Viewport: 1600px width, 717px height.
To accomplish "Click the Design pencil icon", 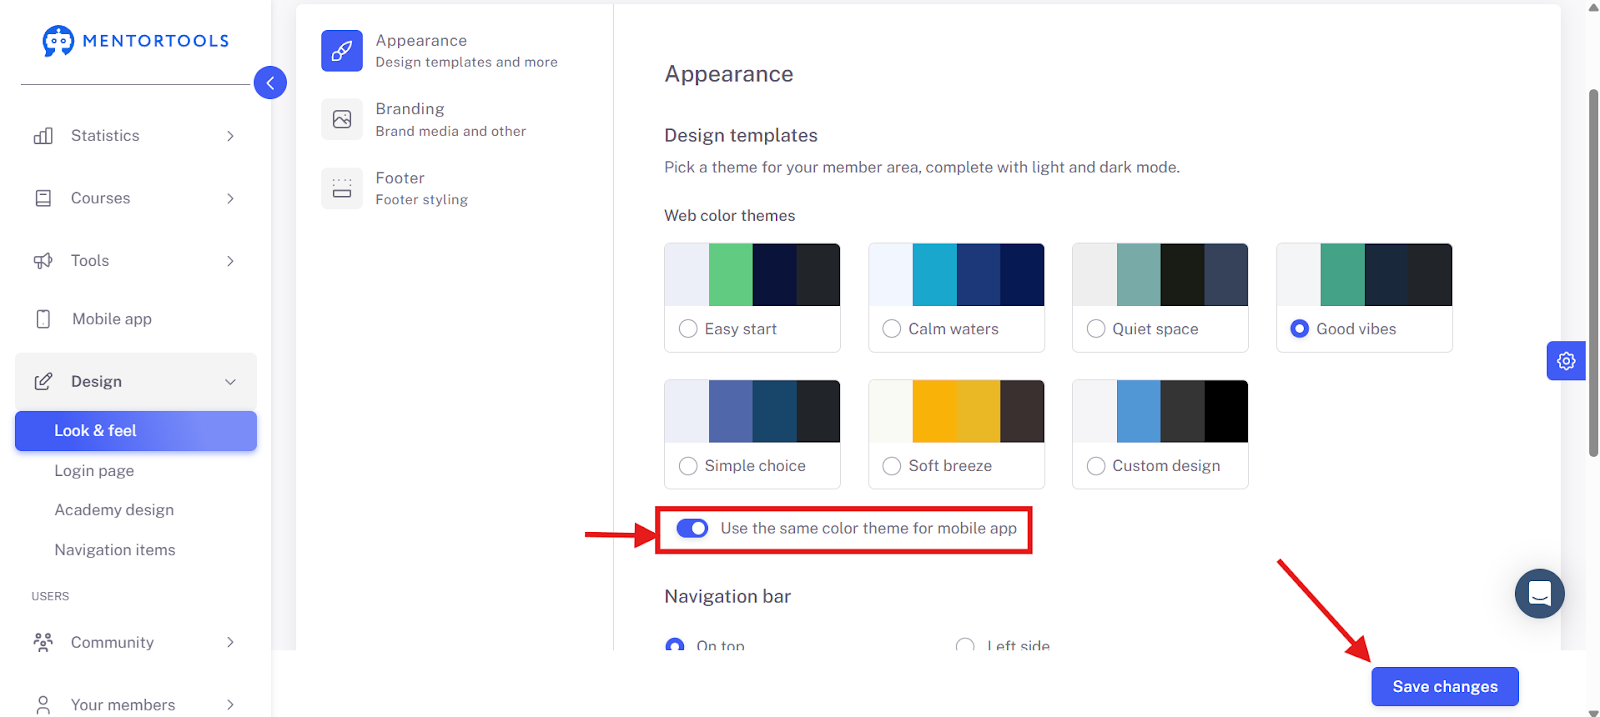I will 43,381.
